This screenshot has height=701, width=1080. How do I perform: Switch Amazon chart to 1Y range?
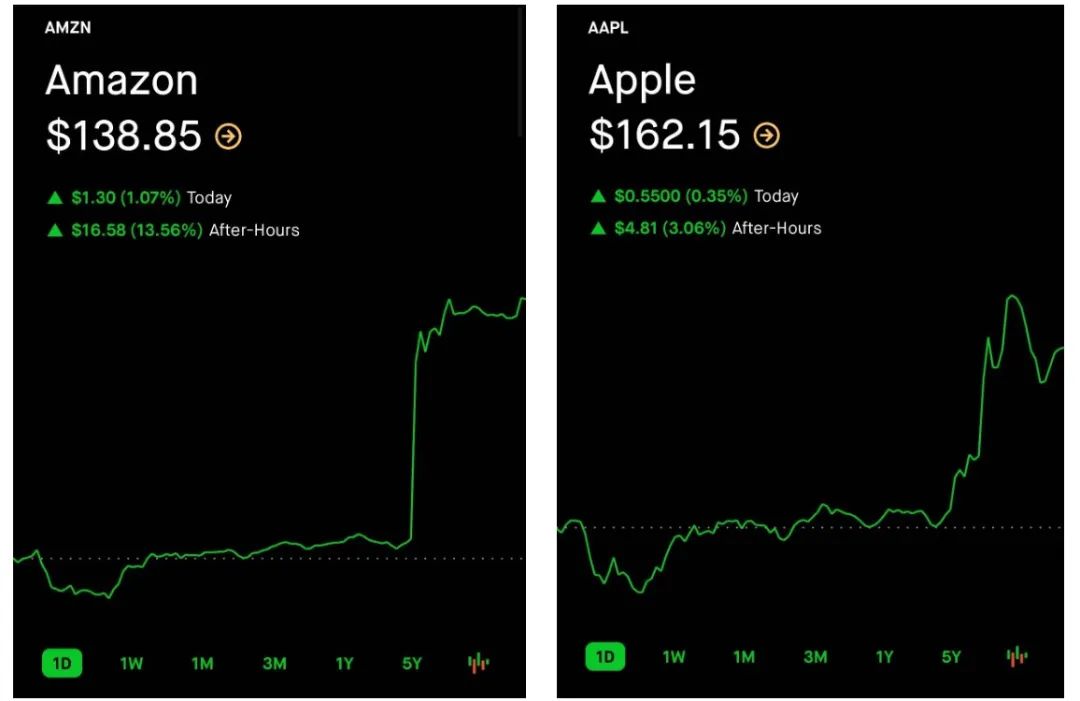[x=344, y=662]
